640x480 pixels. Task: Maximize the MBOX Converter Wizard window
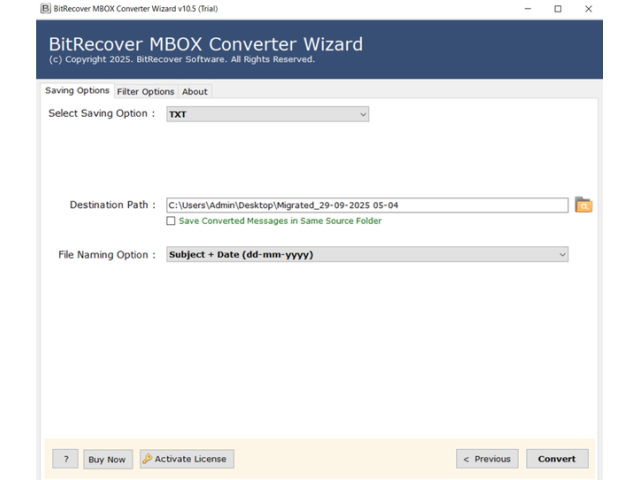pos(558,8)
